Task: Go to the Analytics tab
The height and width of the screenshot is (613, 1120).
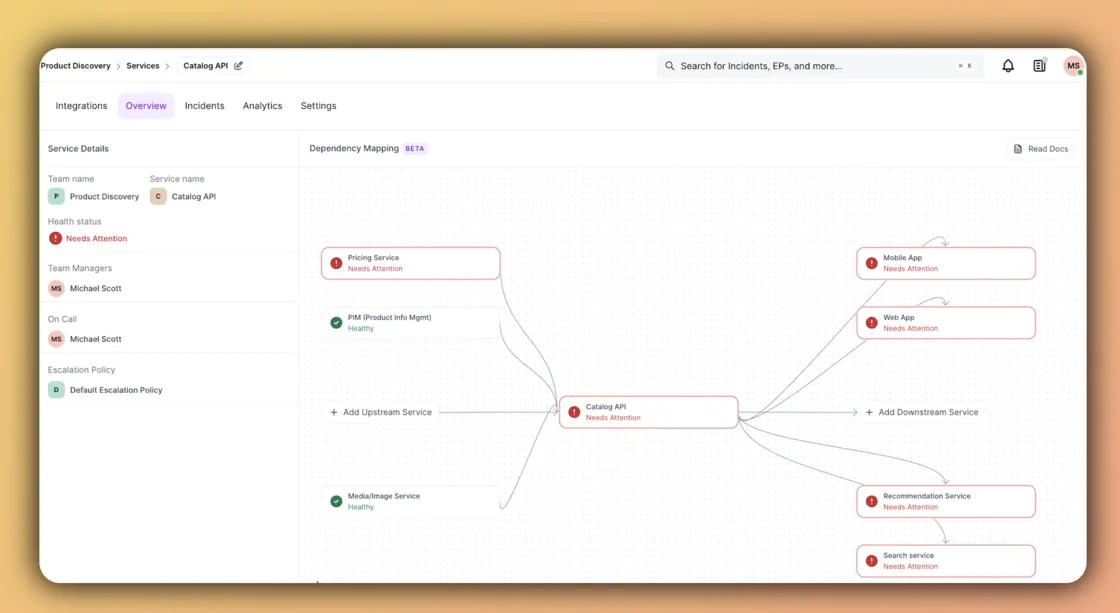Action: 262,106
